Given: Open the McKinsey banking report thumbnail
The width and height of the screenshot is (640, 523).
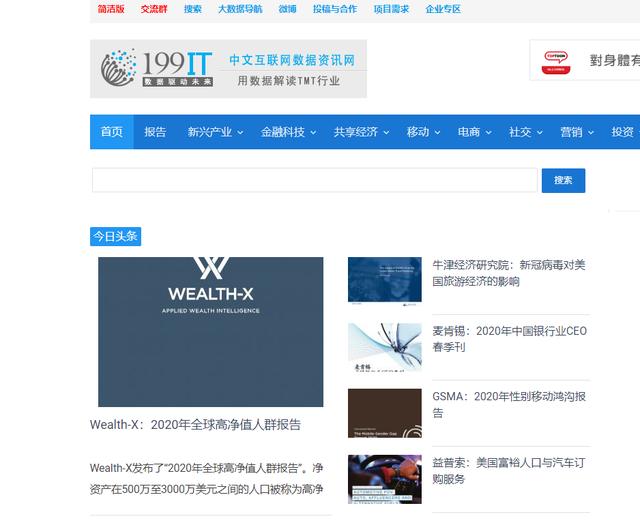Looking at the screenshot, I should click(384, 346).
